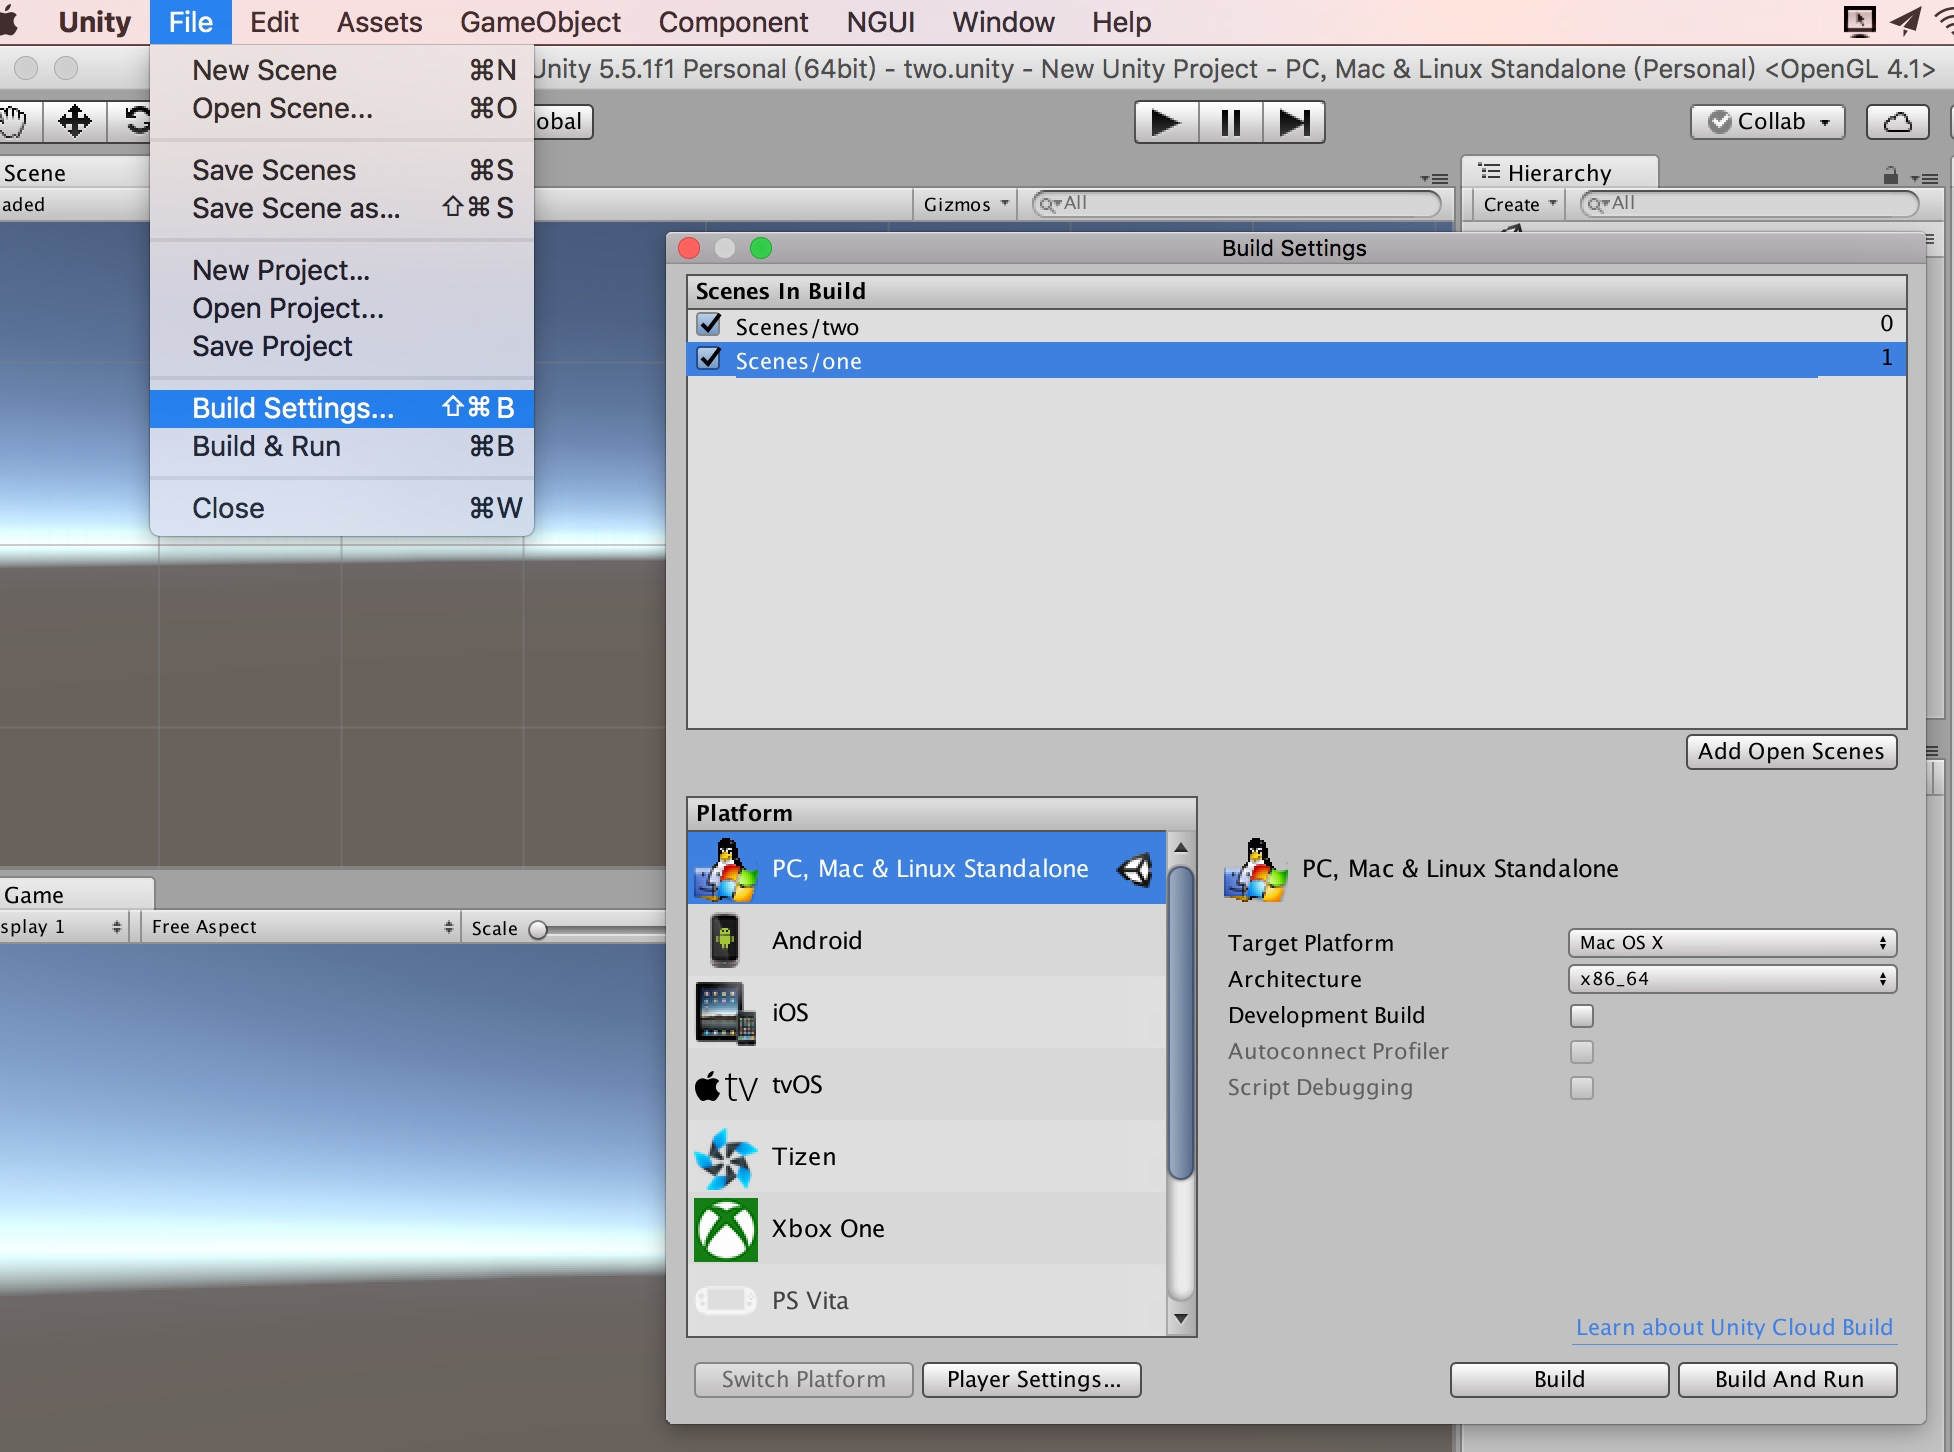1954x1452 pixels.
Task: Choose New Scene from File menu
Action: click(x=342, y=70)
